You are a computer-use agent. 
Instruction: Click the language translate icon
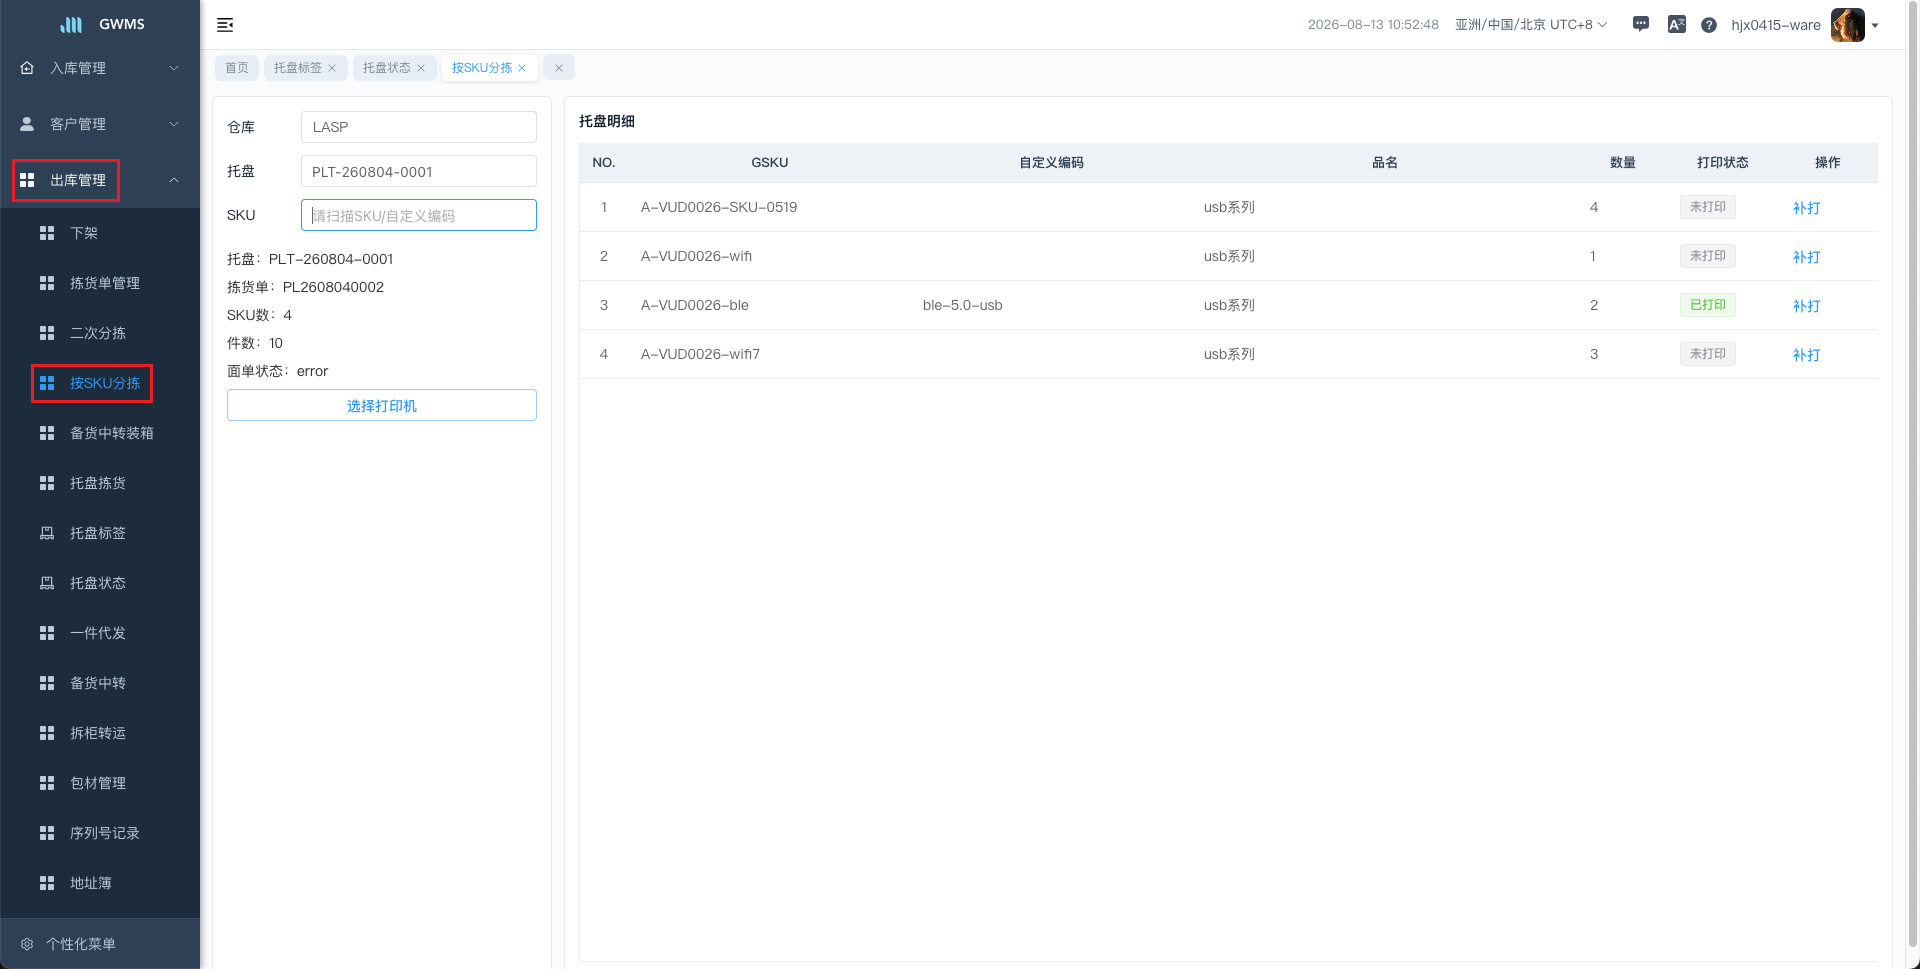point(1677,24)
